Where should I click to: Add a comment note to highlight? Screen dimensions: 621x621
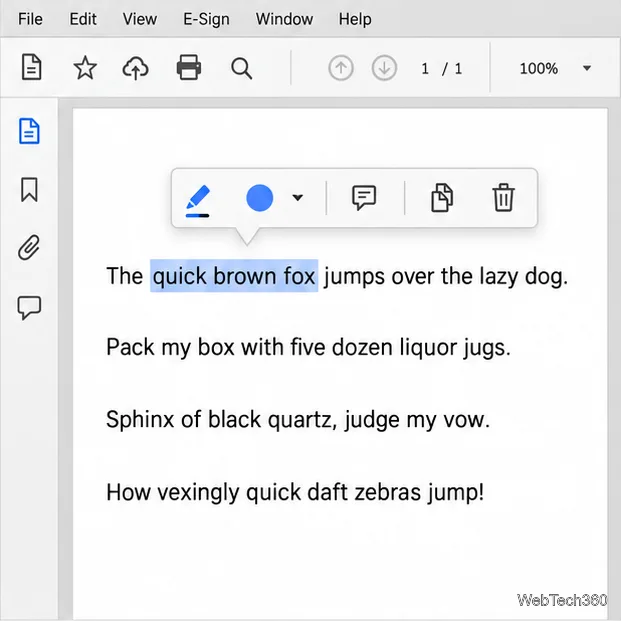[x=364, y=197]
